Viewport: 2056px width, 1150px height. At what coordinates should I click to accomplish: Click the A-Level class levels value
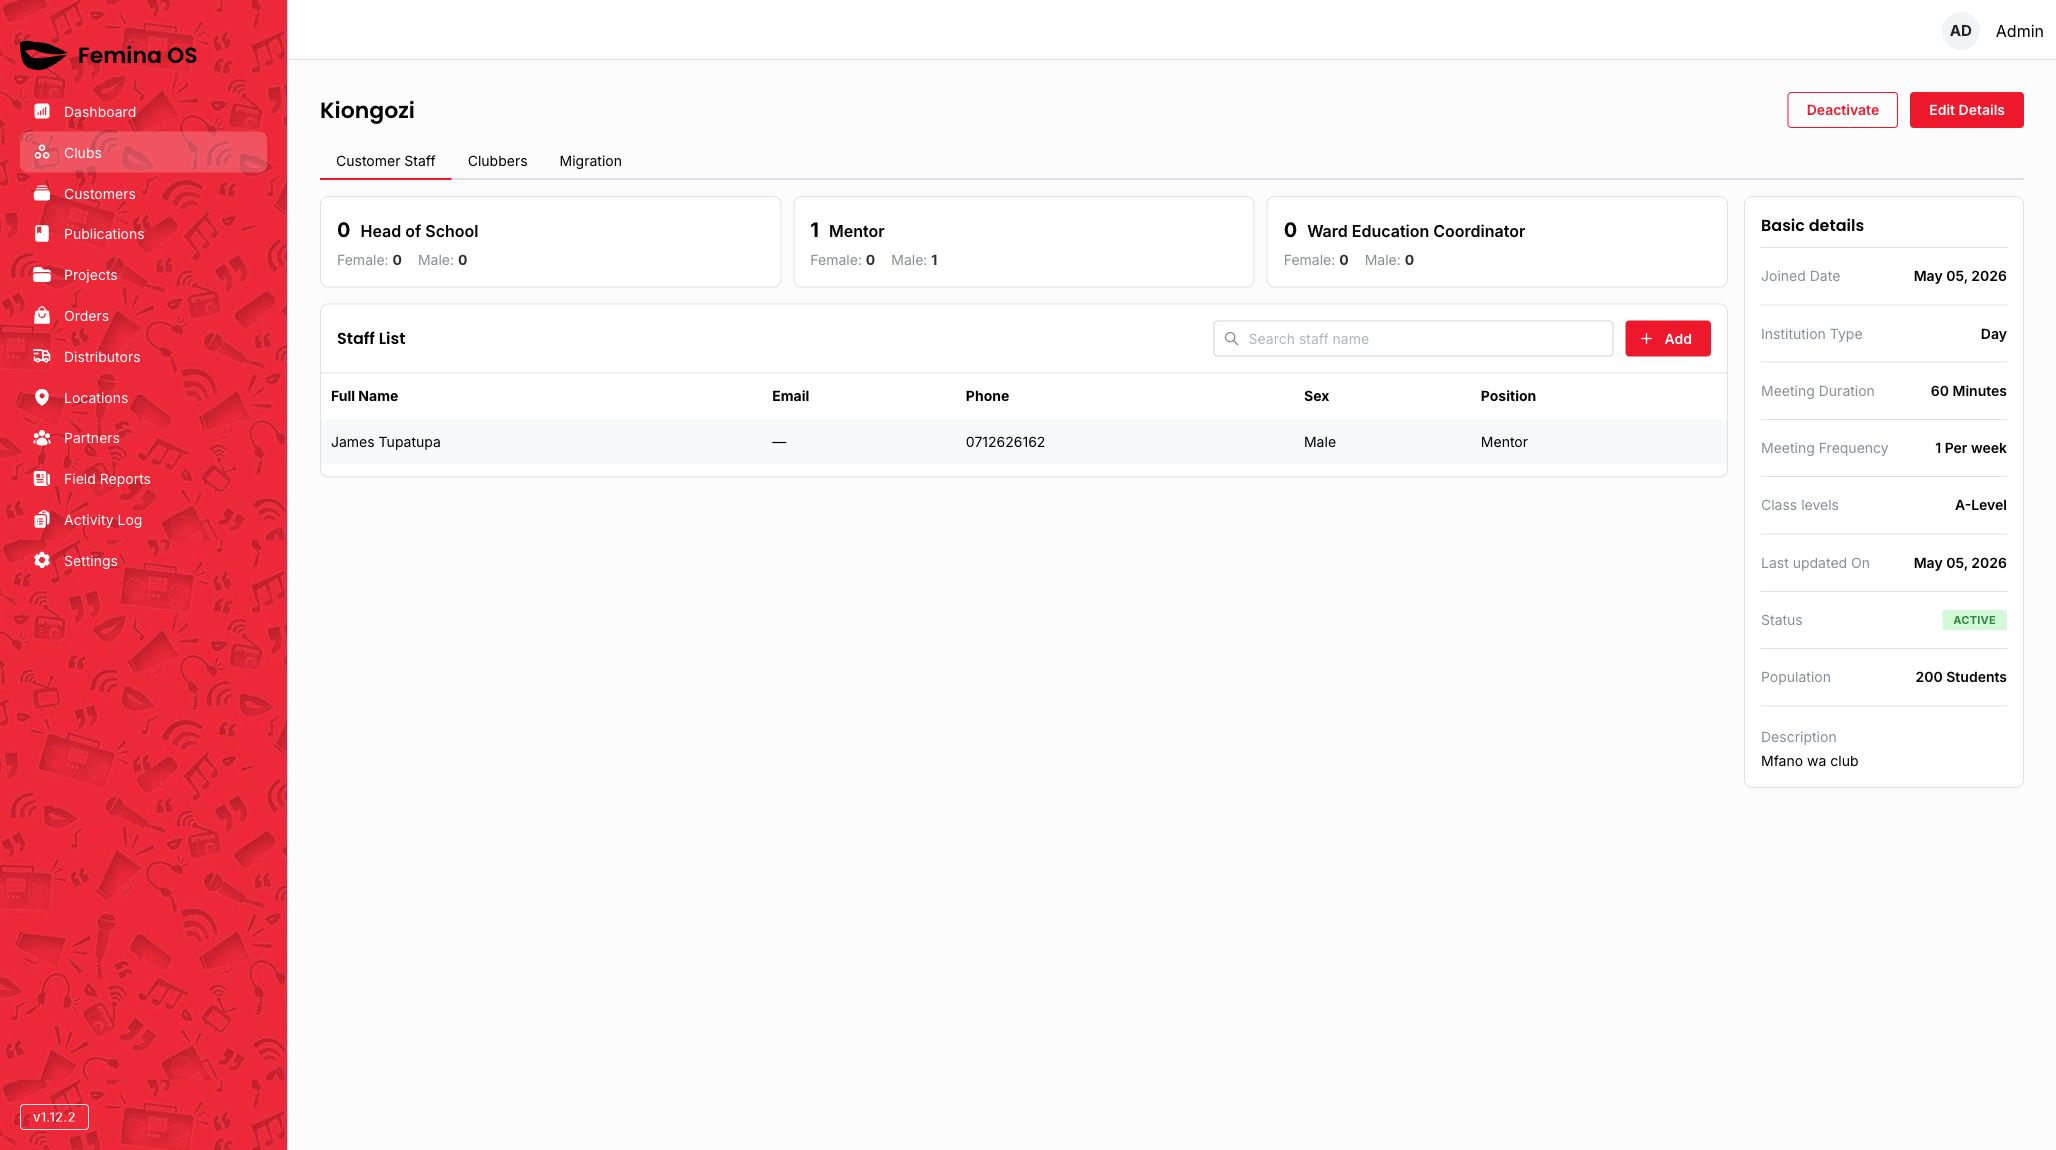(x=1980, y=505)
